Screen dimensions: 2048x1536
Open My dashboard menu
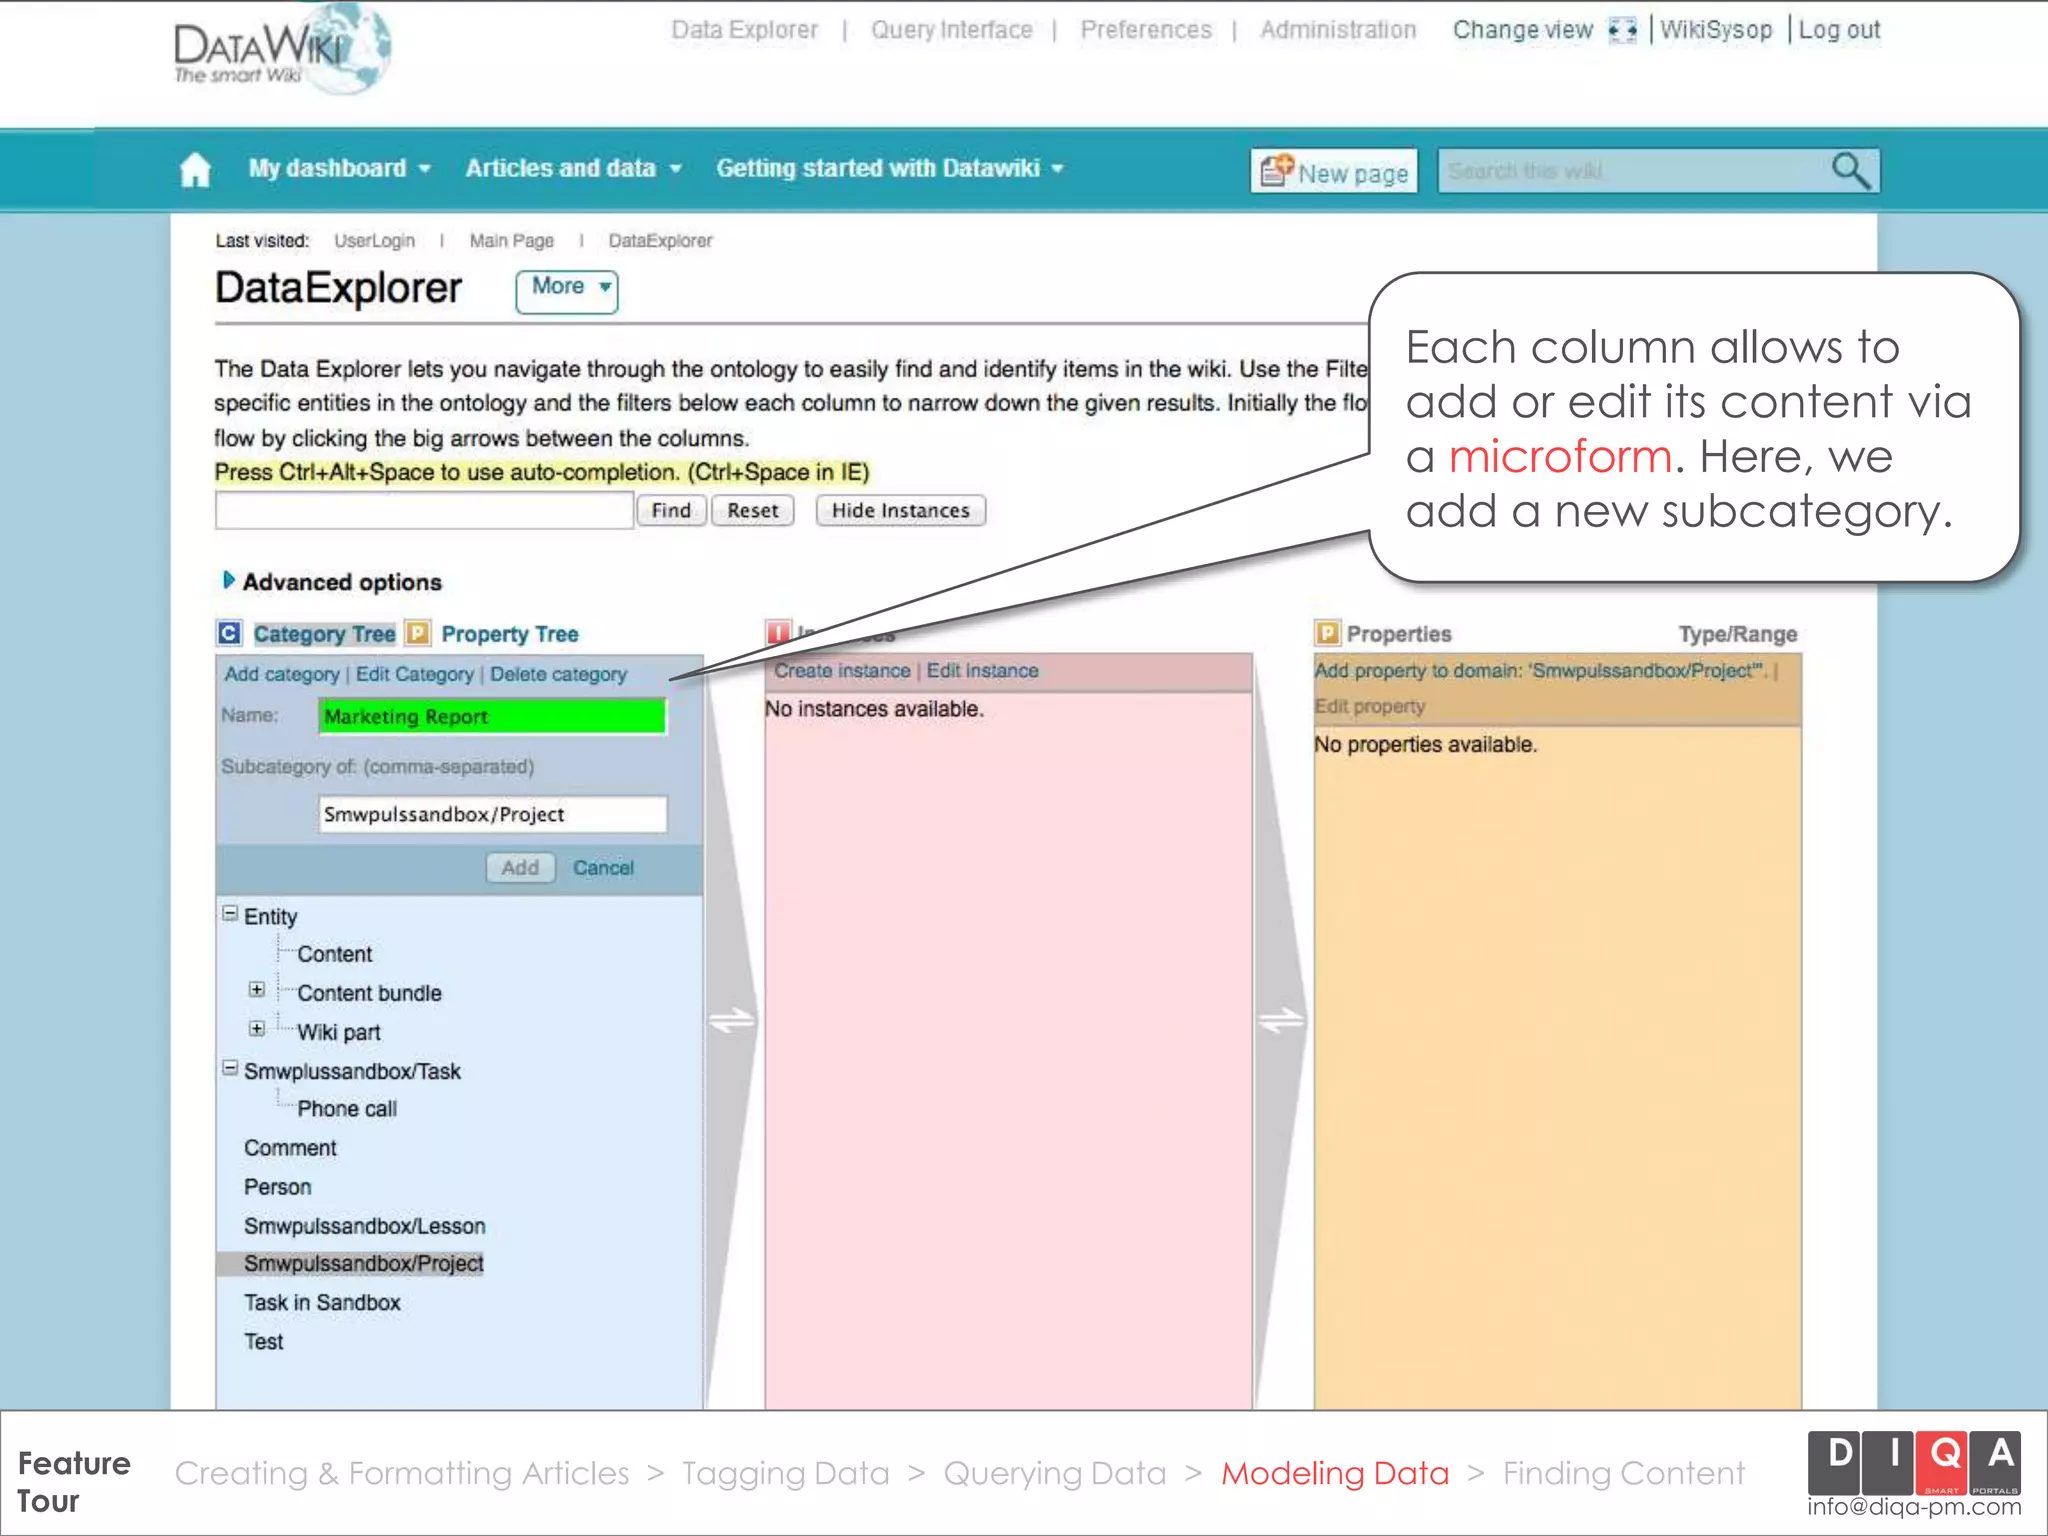[x=339, y=168]
